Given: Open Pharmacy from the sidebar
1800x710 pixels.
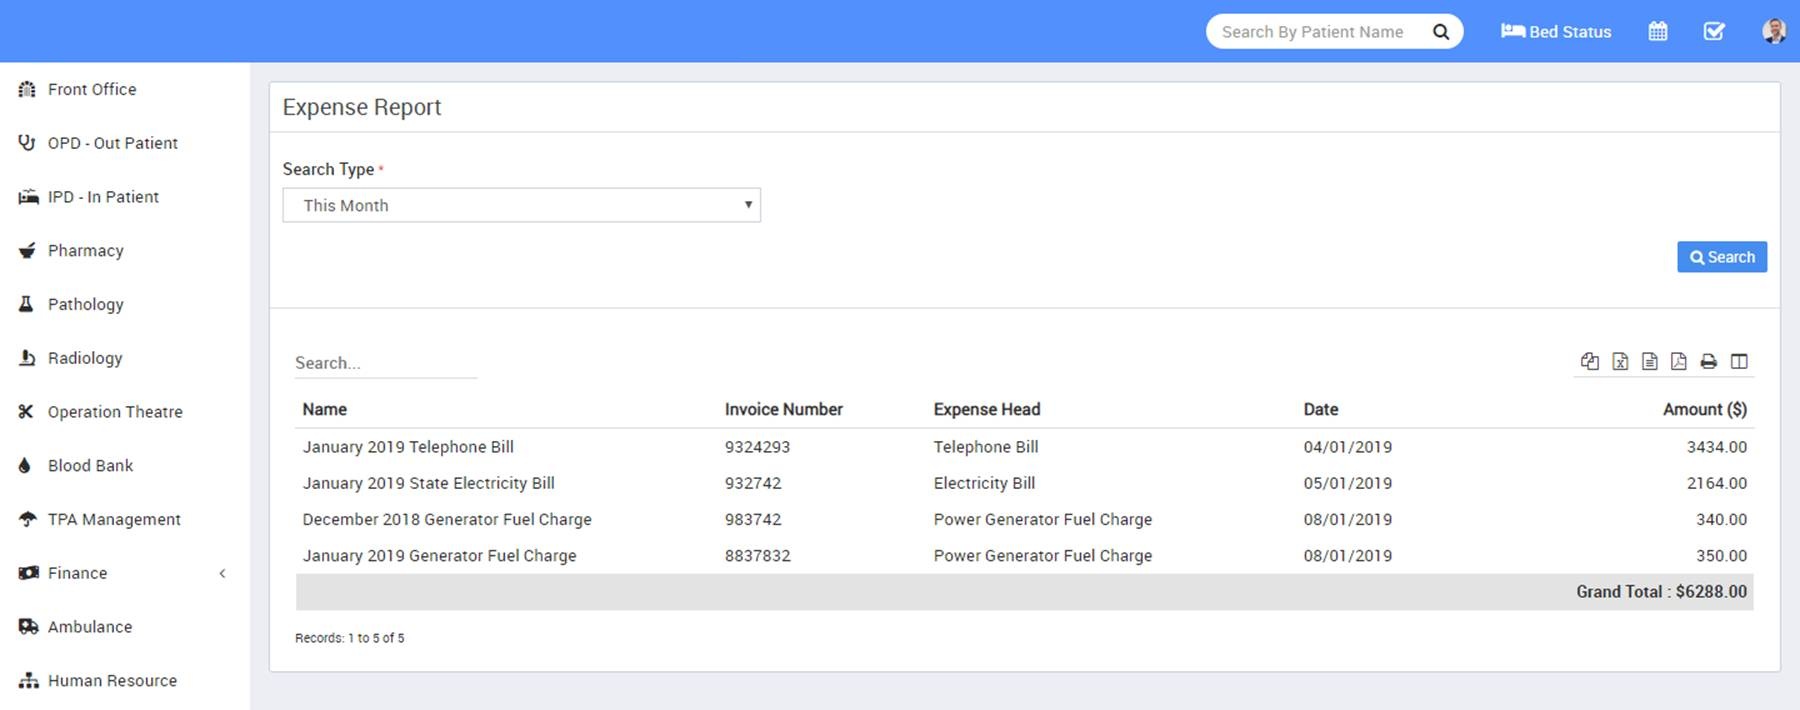Looking at the screenshot, I should (x=85, y=251).
